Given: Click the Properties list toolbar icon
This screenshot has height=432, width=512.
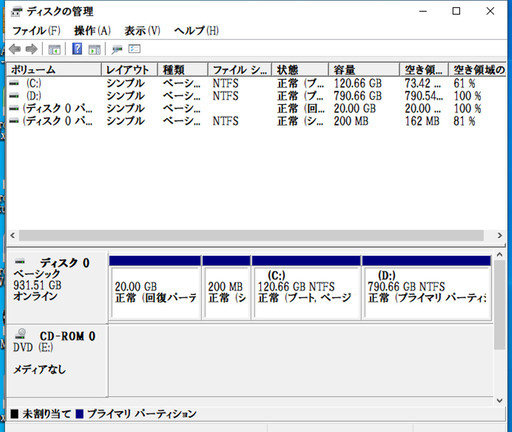Looking at the screenshot, I should [x=134, y=49].
